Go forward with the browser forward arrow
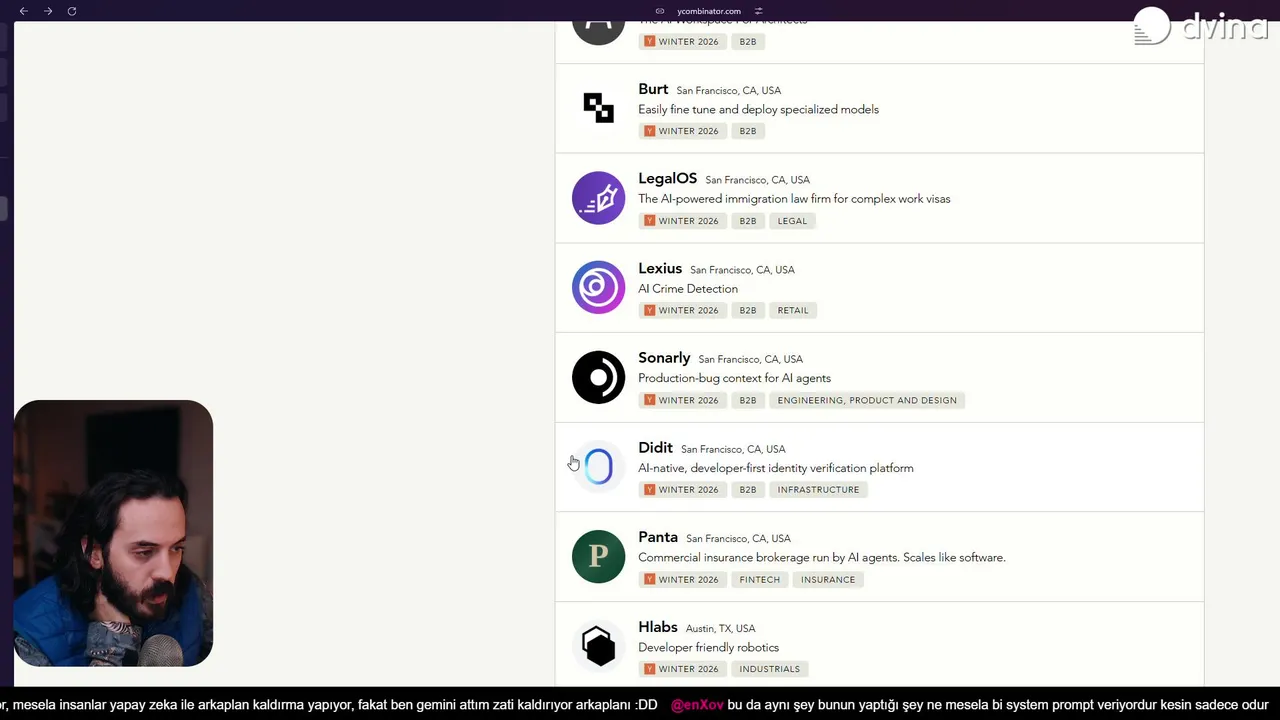Image resolution: width=1280 pixels, height=720 pixels. (47, 11)
